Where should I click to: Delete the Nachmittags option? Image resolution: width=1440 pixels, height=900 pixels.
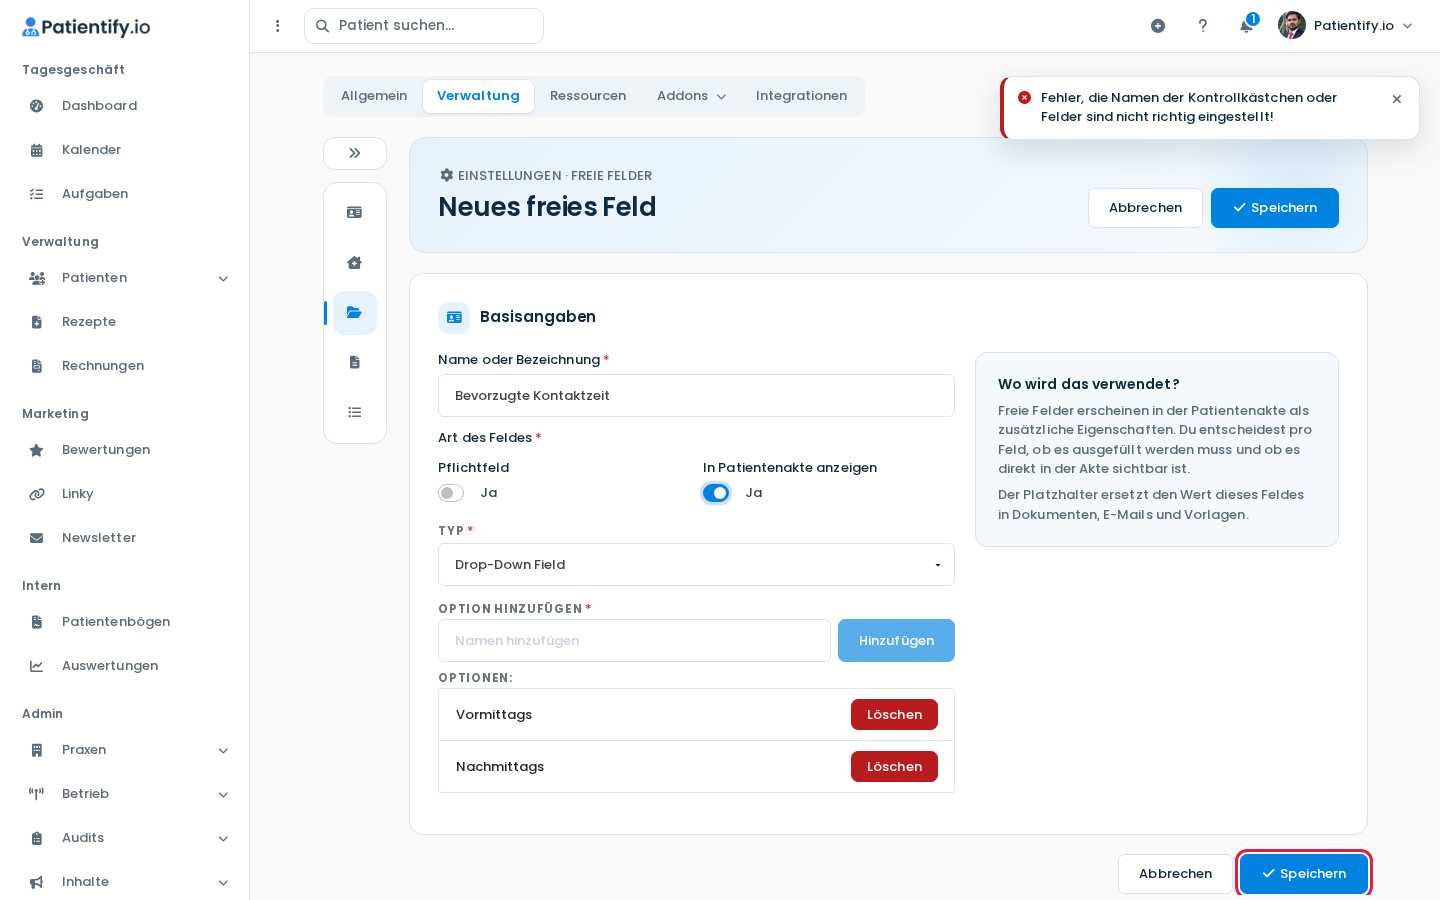coord(894,767)
